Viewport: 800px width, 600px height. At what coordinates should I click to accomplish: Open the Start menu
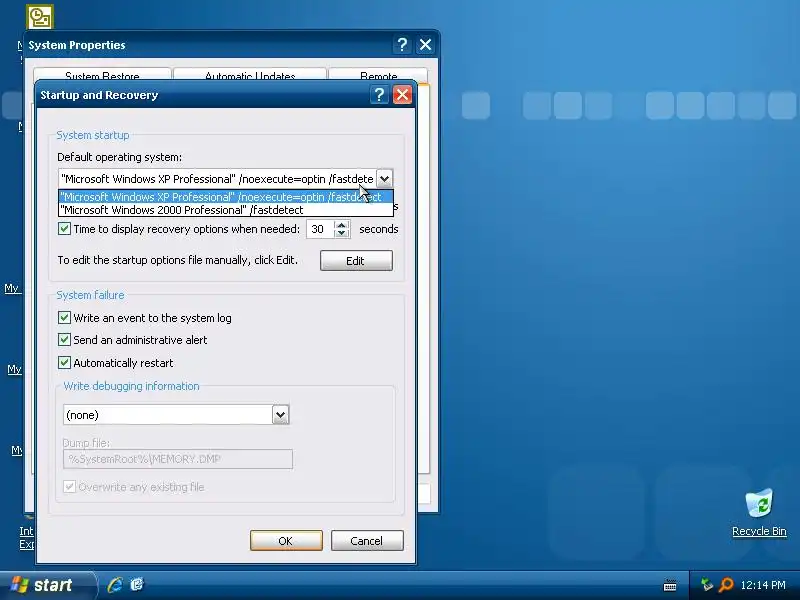pos(47,585)
